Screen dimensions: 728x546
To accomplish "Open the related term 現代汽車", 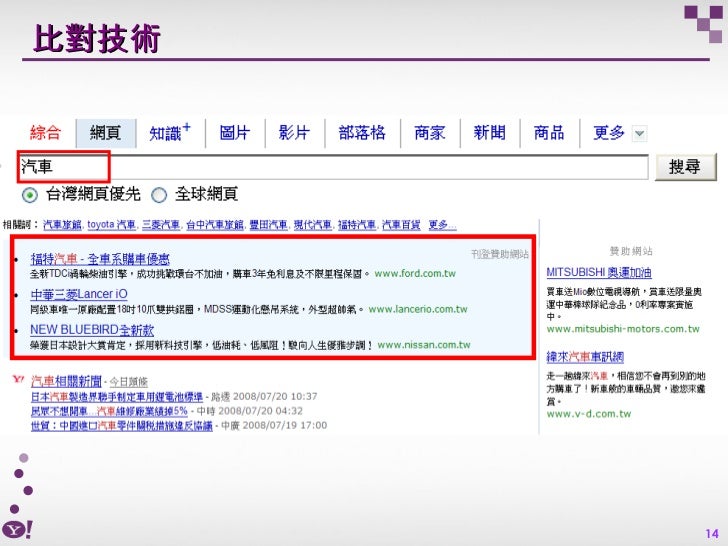I will [x=313, y=225].
